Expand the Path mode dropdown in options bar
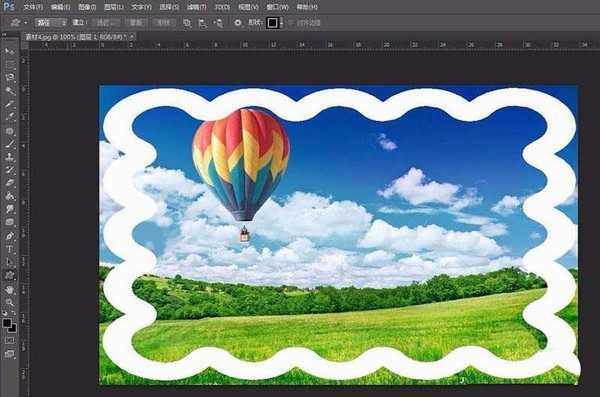Viewport: 600px width, 397px height. point(51,23)
